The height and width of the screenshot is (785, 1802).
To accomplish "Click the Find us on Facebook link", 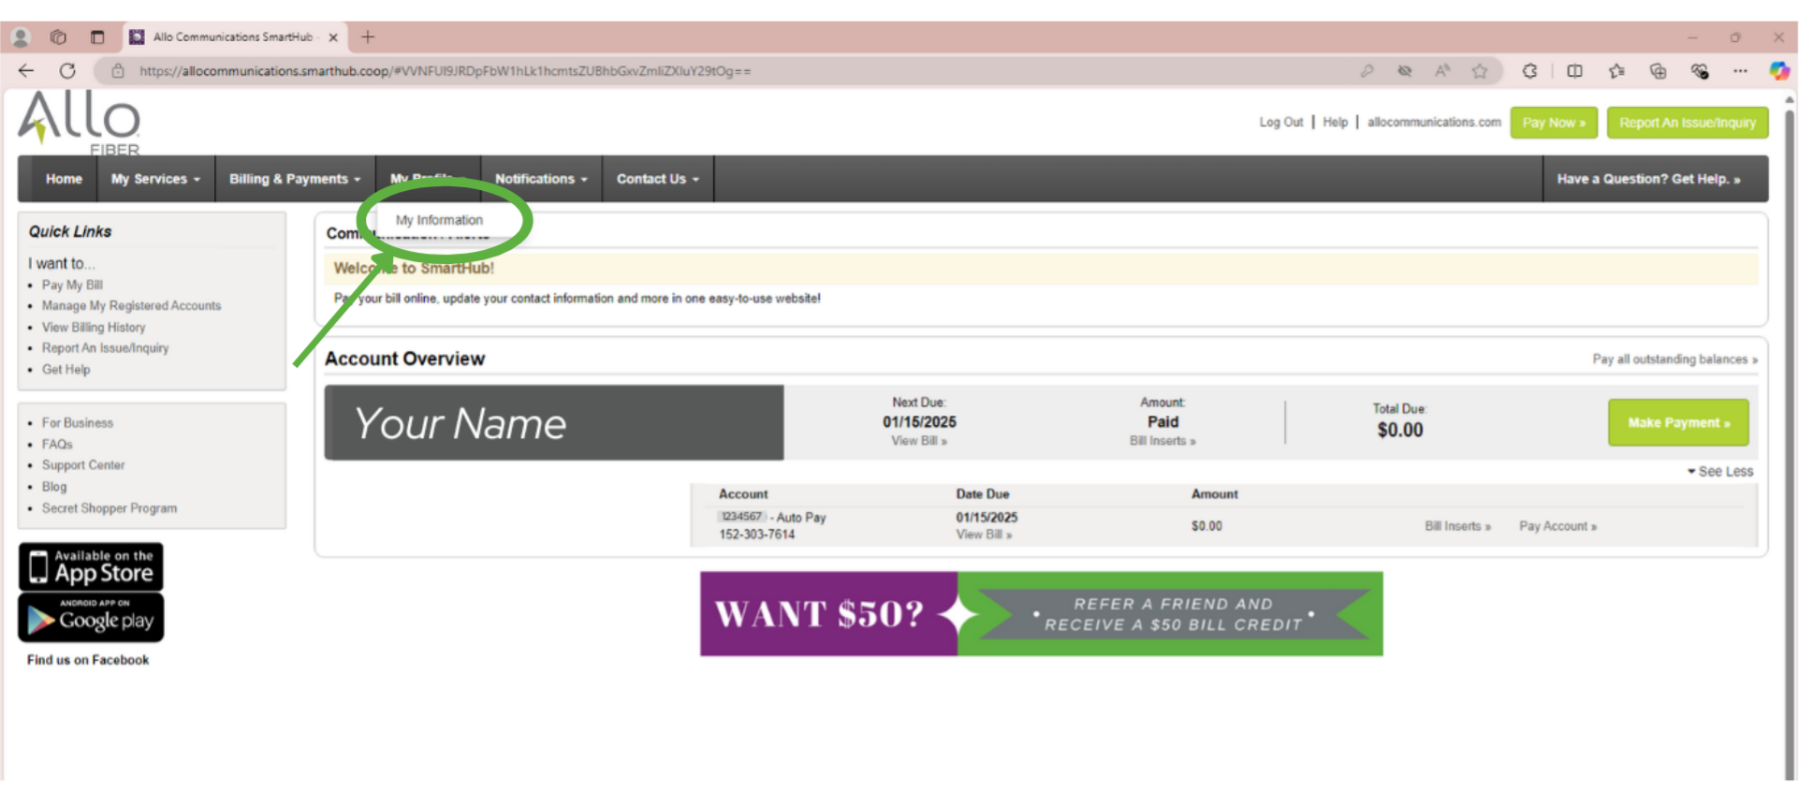I will (x=88, y=660).
